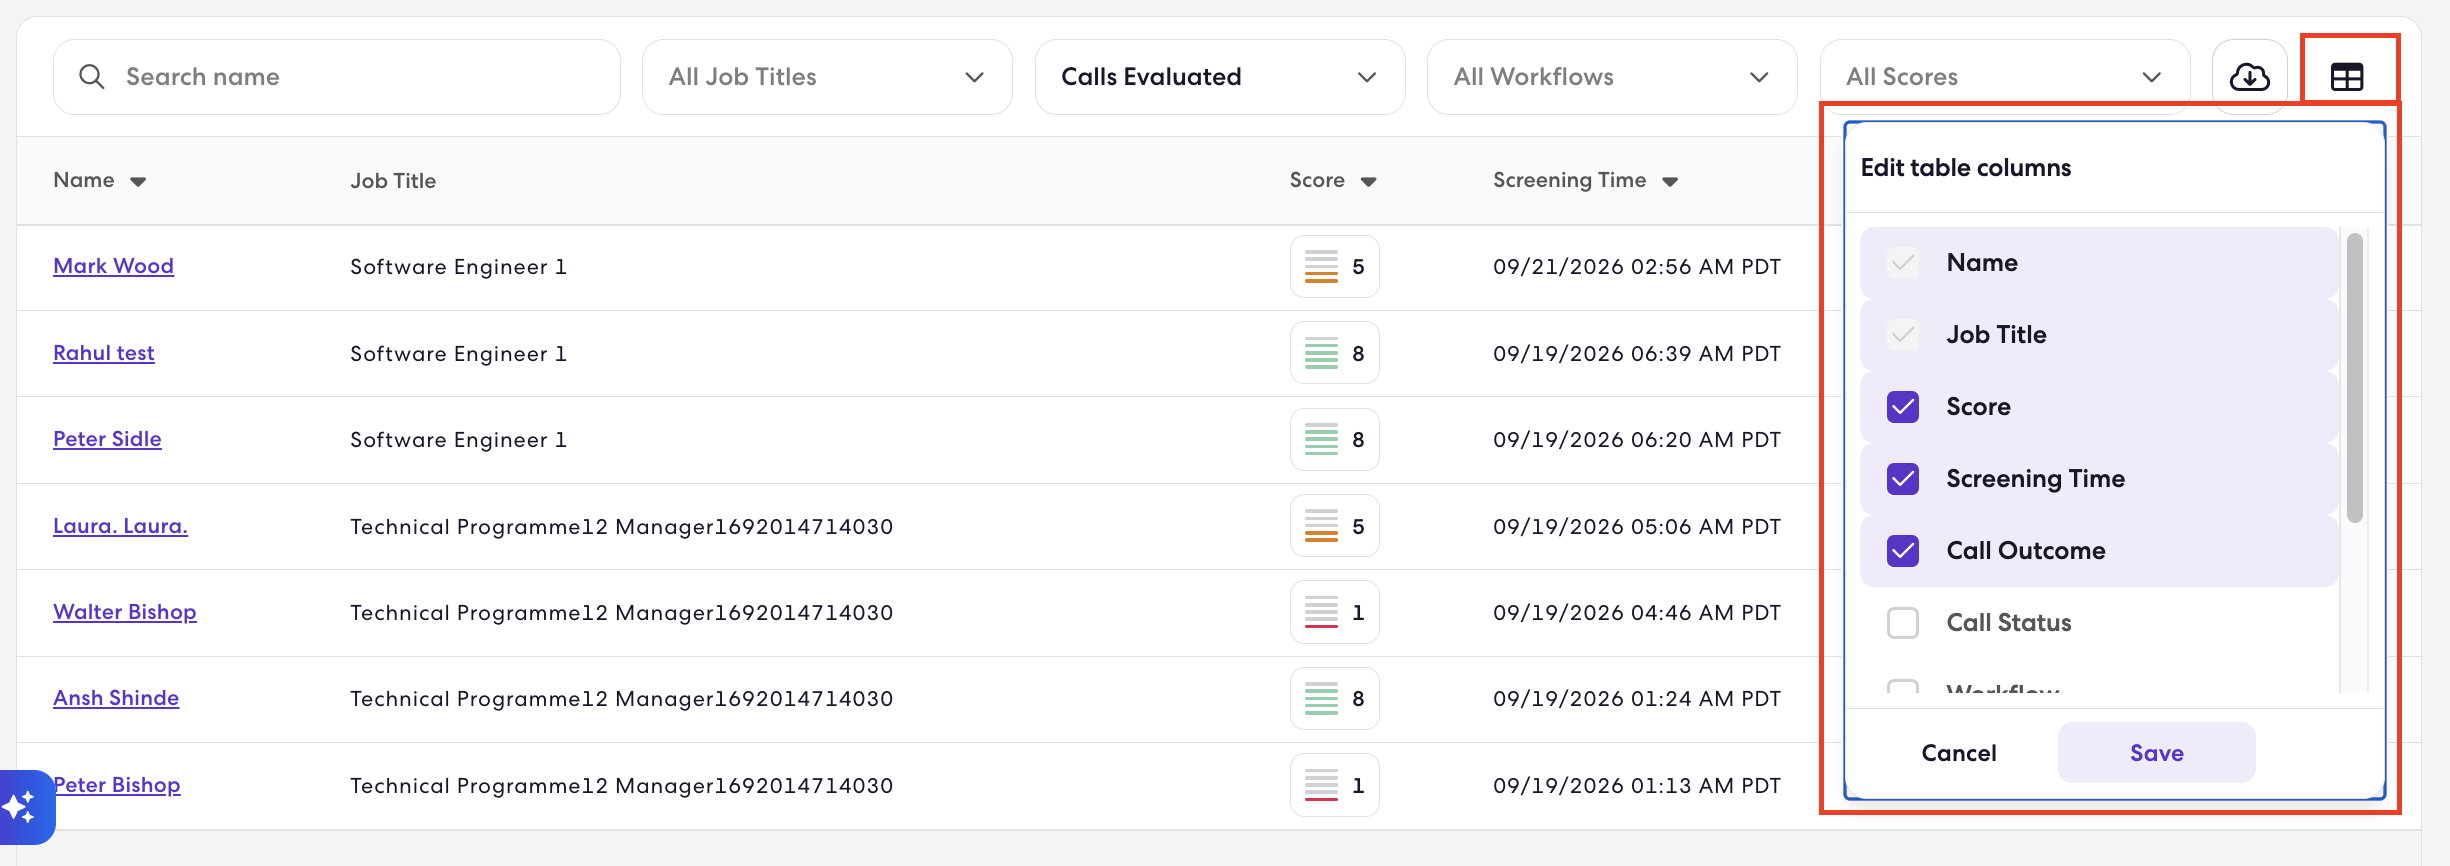Open the All Job Titles dropdown

tap(827, 77)
